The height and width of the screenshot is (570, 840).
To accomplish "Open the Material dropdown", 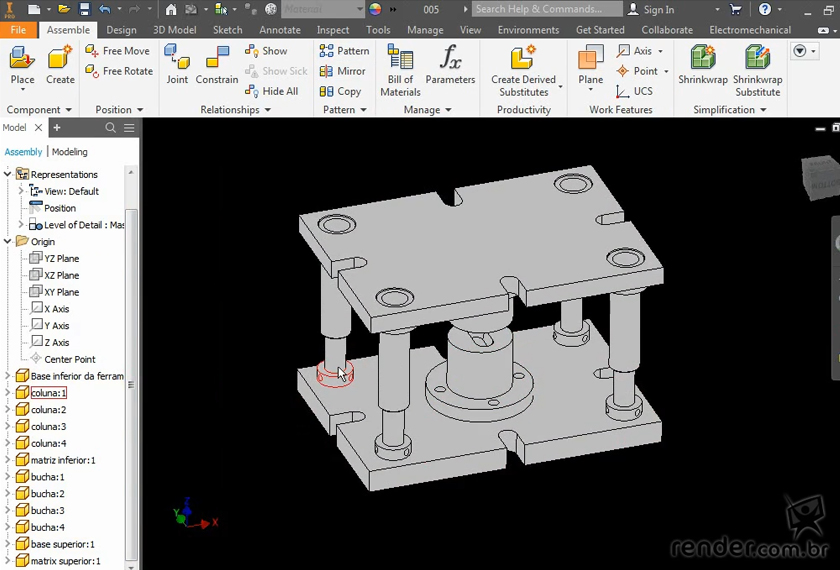I will pos(323,9).
